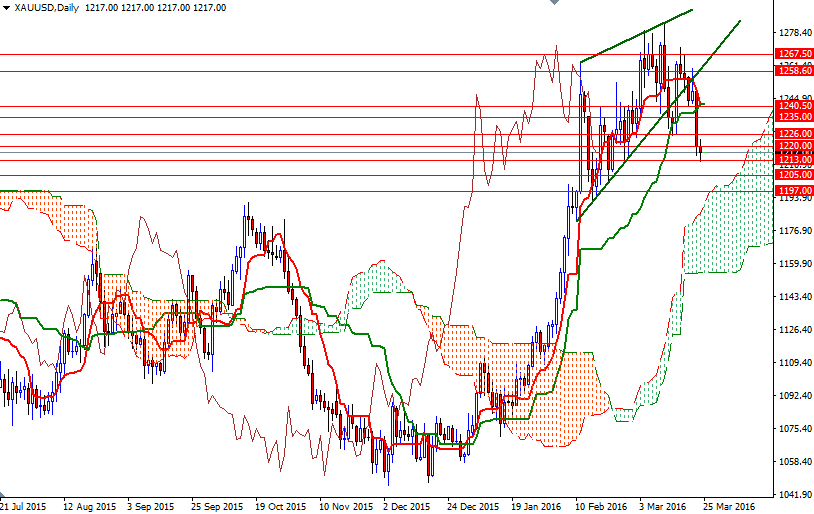
Task: Click the gray chart shift marker at top
Action: coord(554,2)
